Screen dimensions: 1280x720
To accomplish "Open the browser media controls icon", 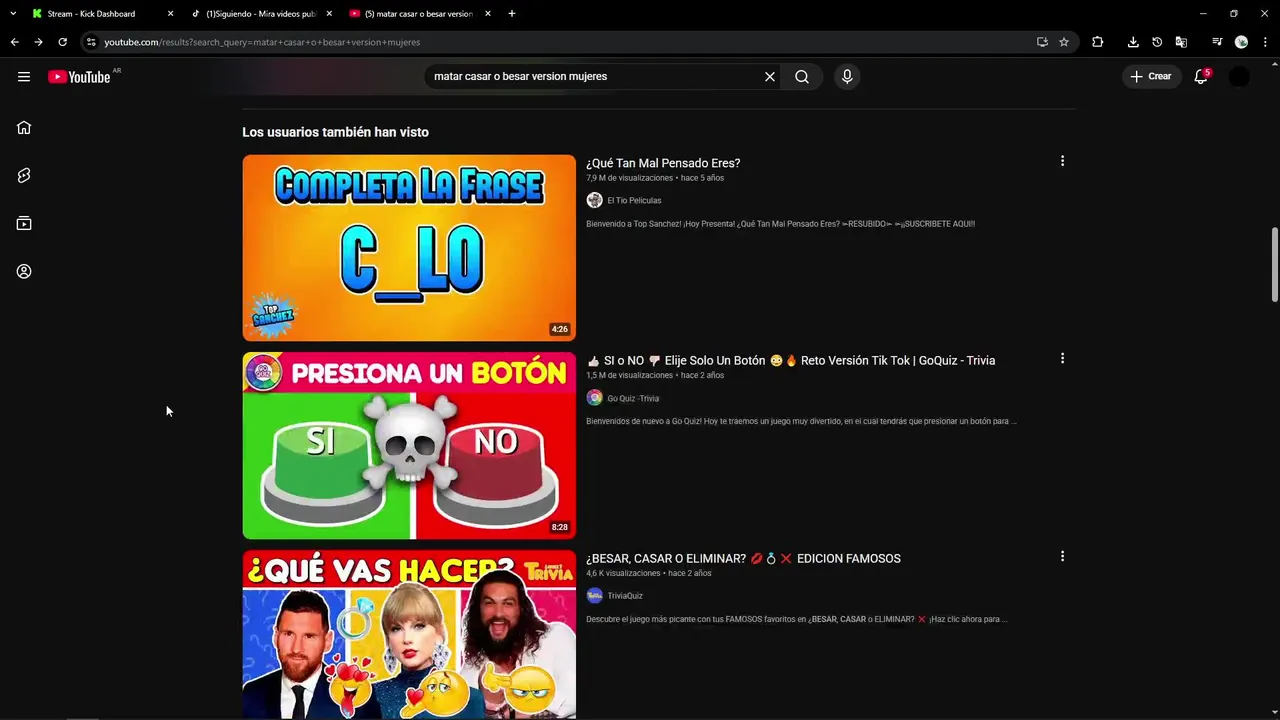I will coord(1217,42).
